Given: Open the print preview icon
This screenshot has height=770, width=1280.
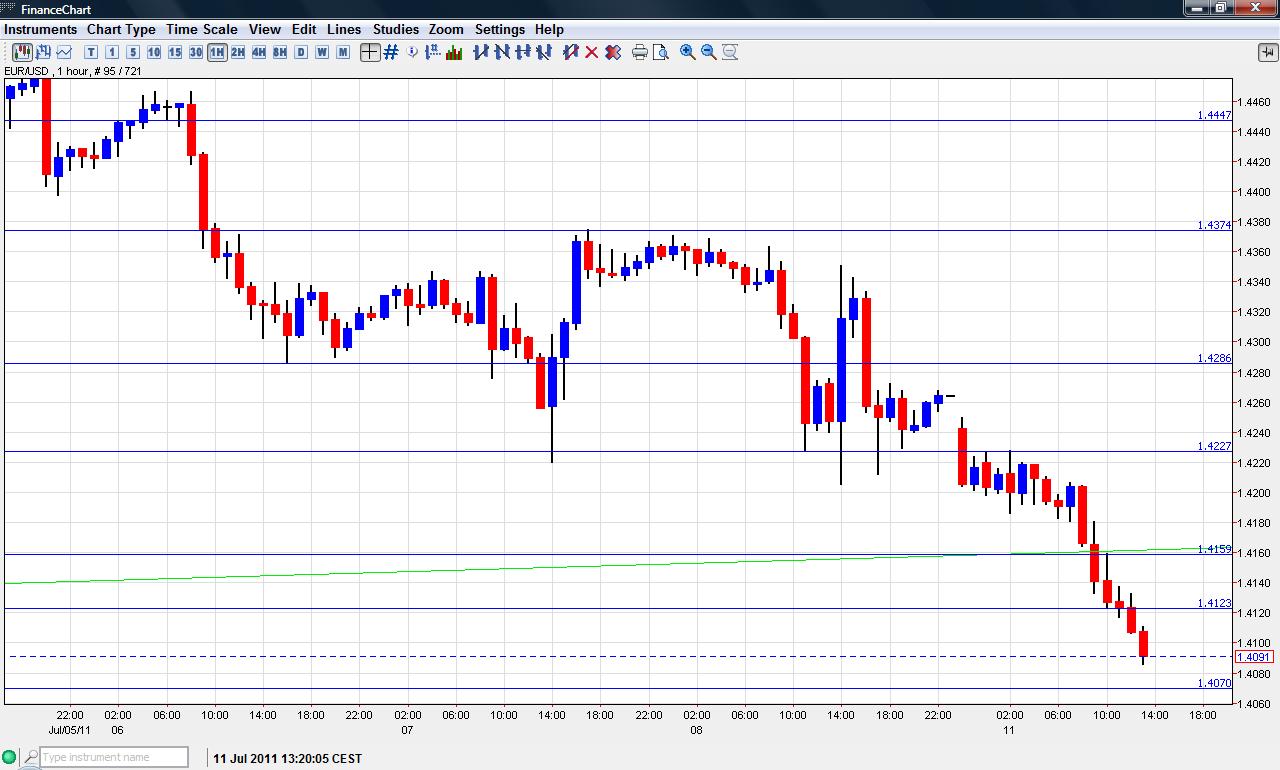Looking at the screenshot, I should pyautogui.click(x=660, y=52).
